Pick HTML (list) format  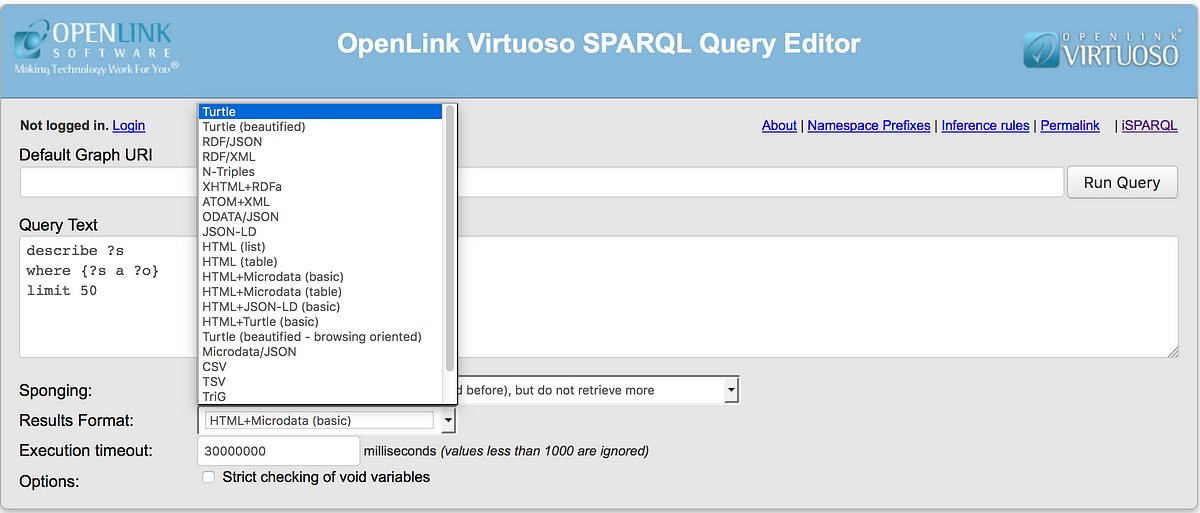click(x=320, y=247)
